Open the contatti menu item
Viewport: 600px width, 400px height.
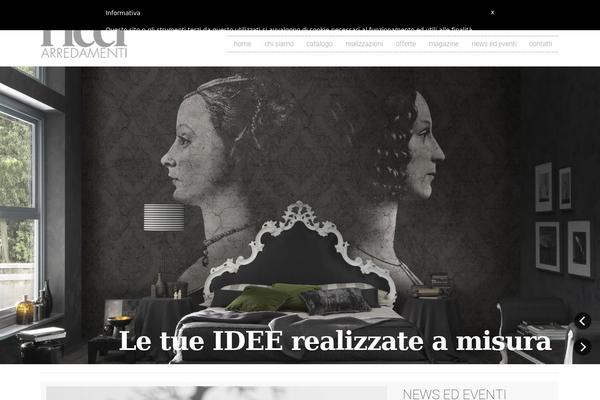tap(540, 44)
